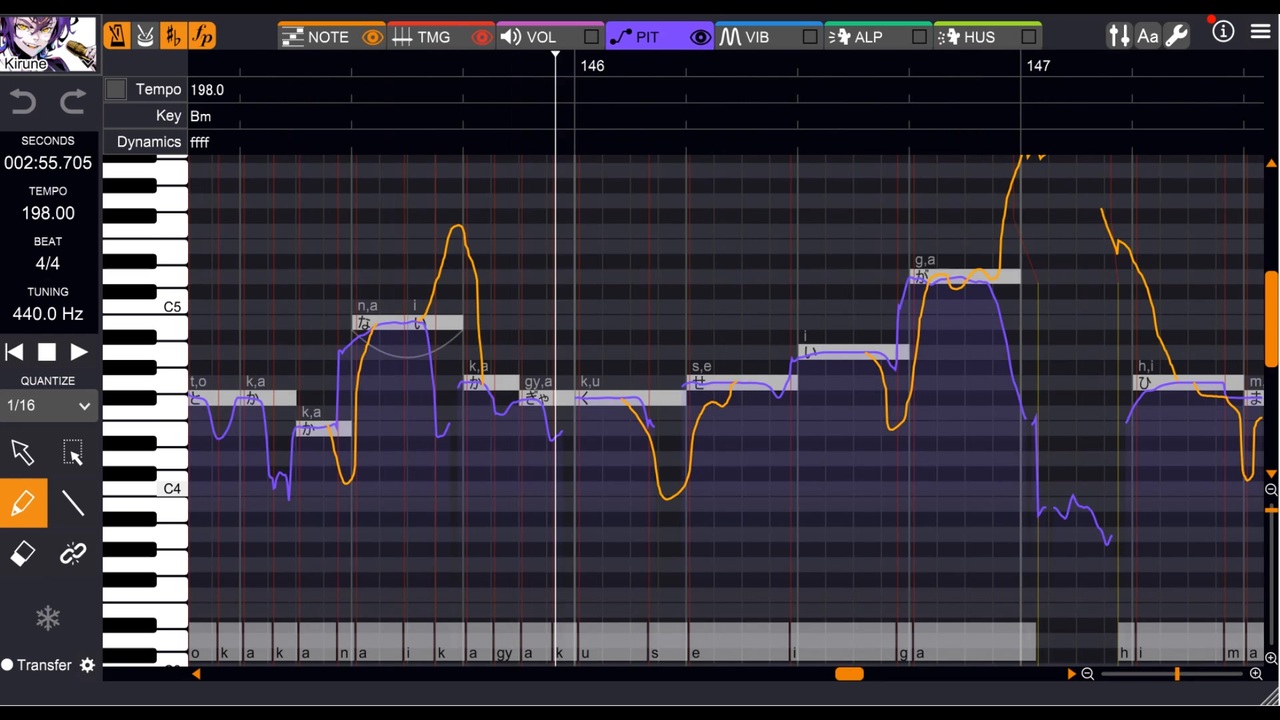Click the horizontal zoom slider handle
The height and width of the screenshot is (720, 1280).
[x=1177, y=674]
